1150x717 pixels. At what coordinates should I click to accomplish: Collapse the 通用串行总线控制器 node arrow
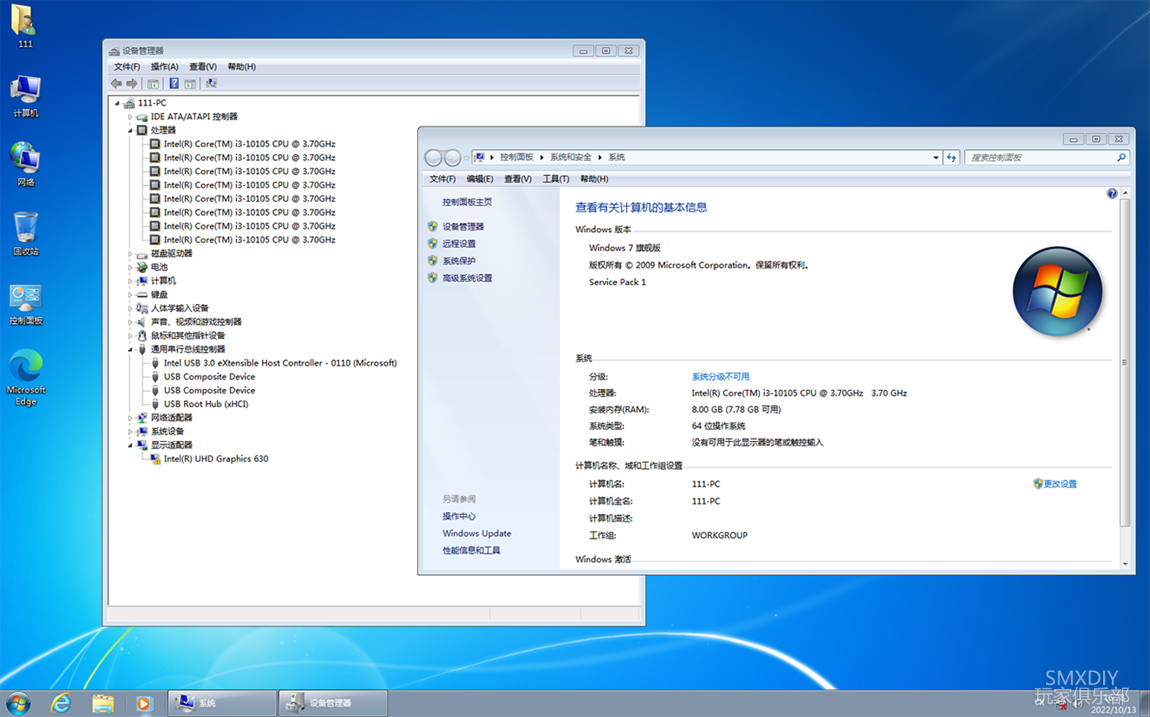click(131, 350)
